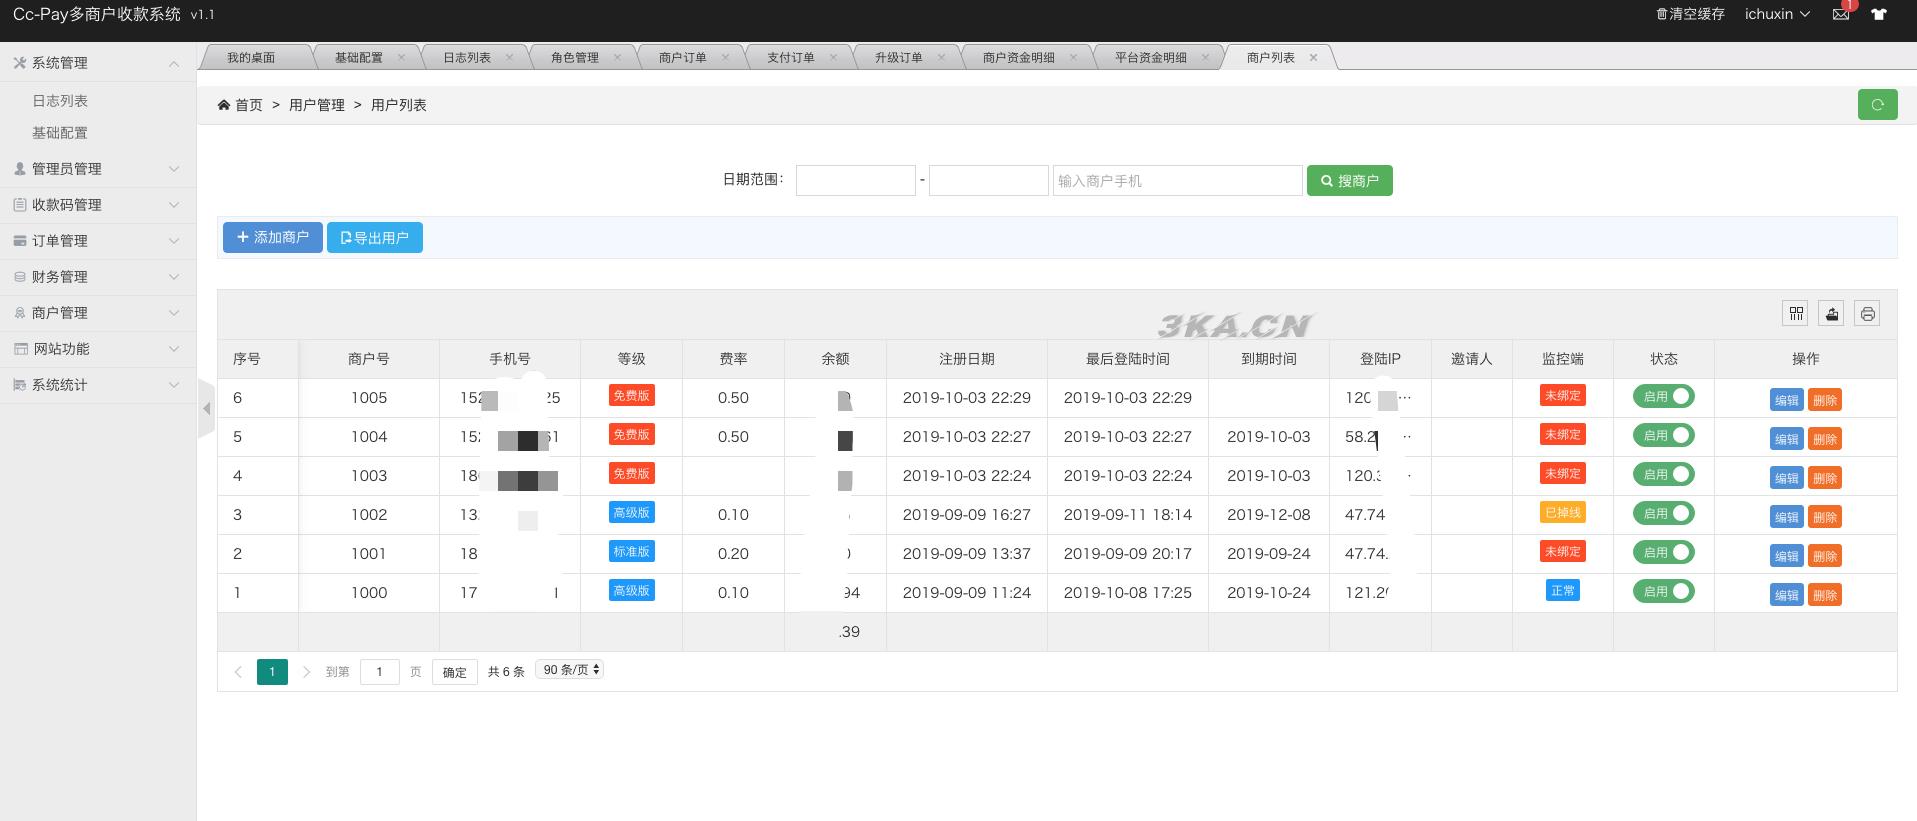
Task: Open the ichuxin user dropdown
Action: click(x=1777, y=14)
